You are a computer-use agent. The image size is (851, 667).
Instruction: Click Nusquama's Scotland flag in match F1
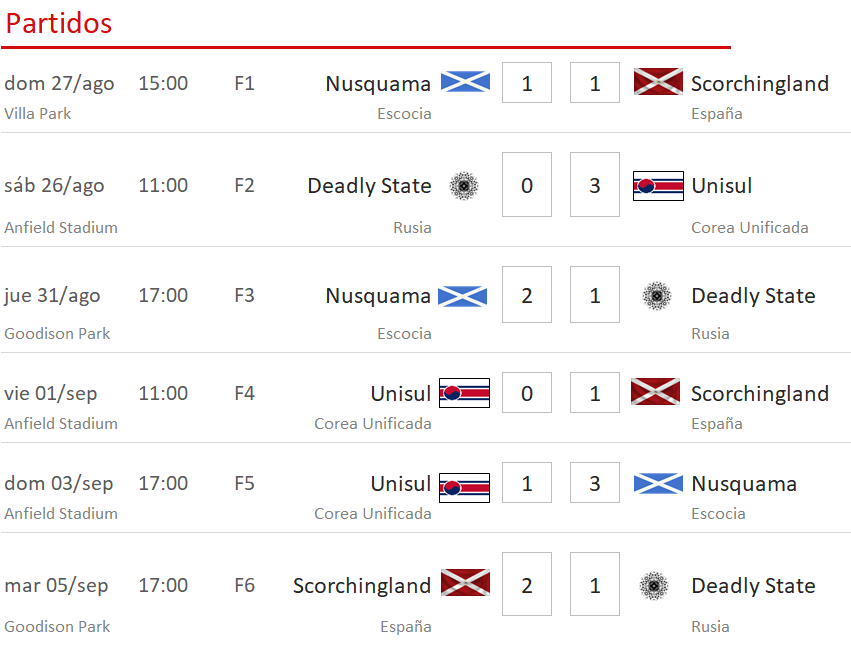coord(465,82)
